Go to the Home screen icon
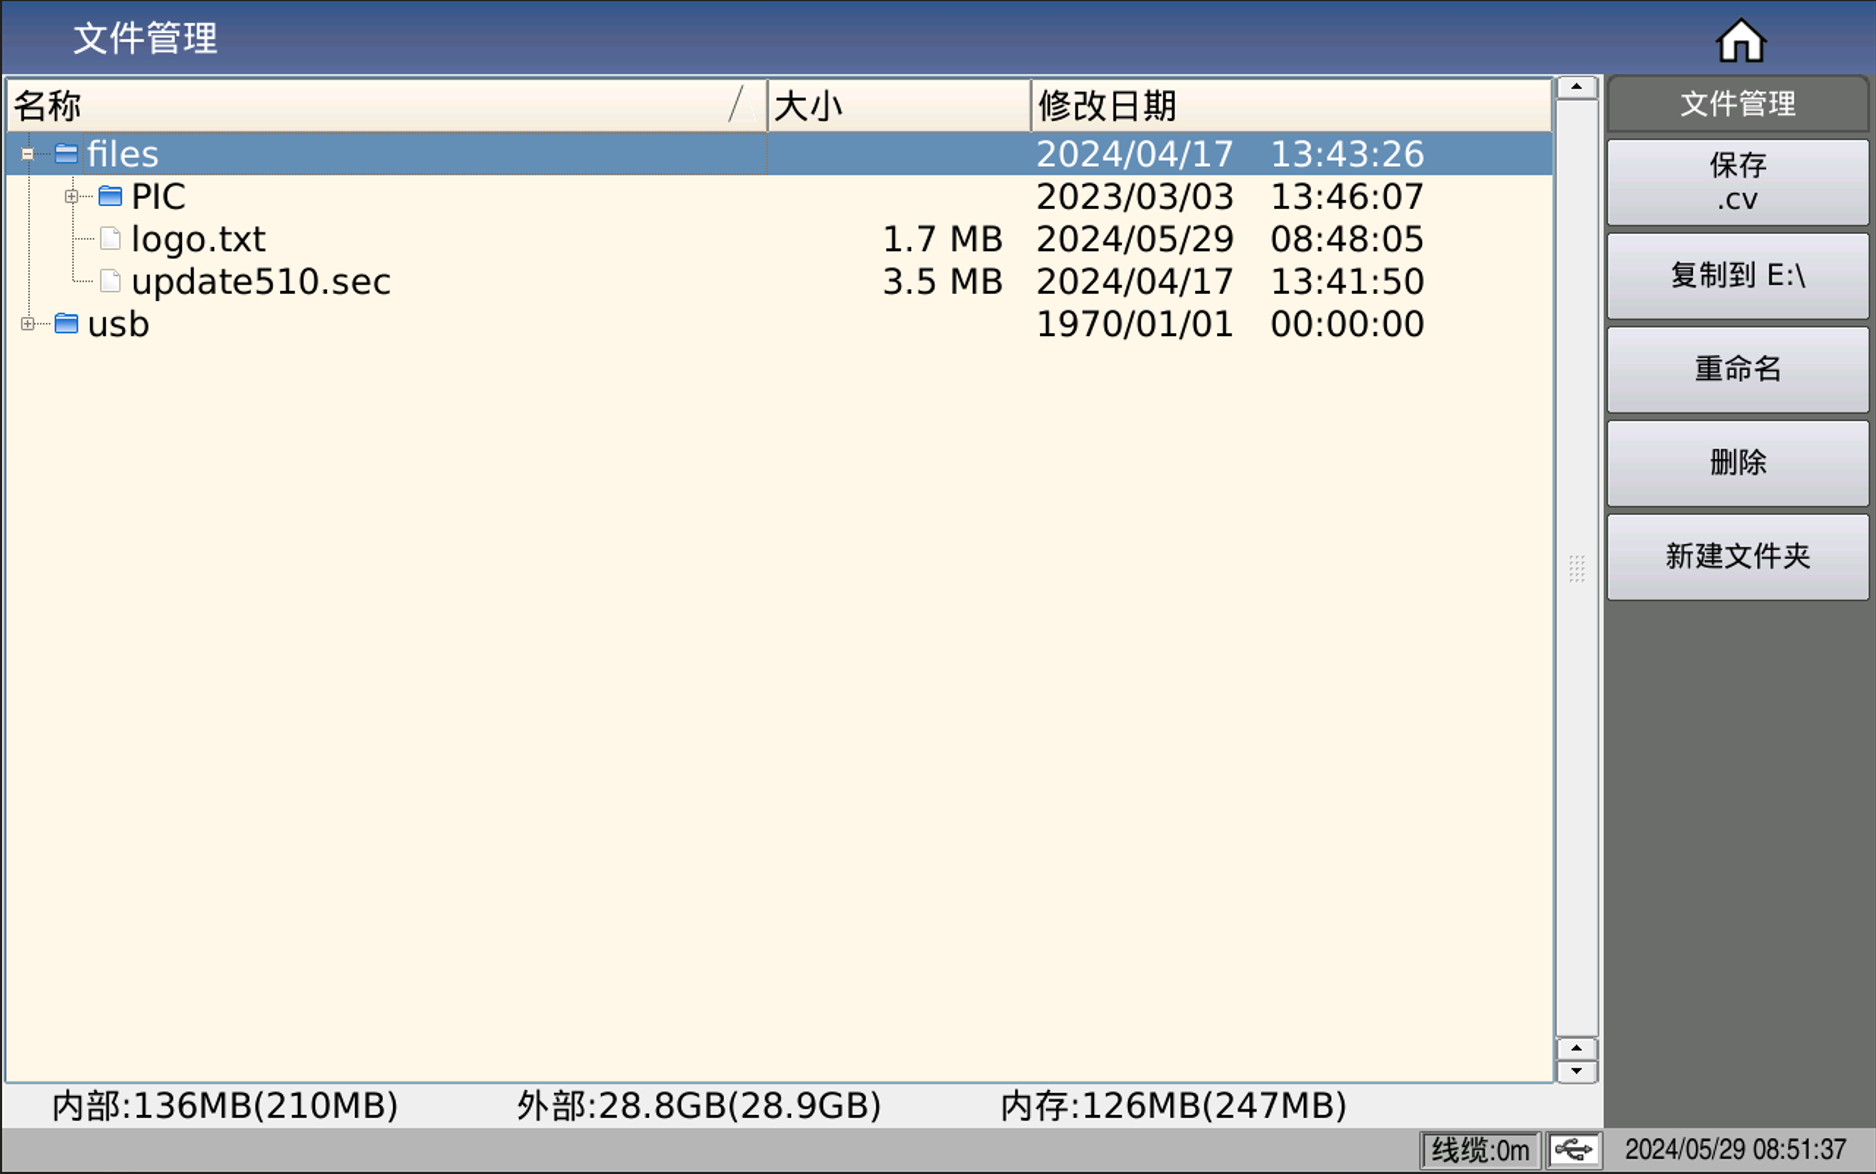The image size is (1876, 1174). pos(1740,41)
